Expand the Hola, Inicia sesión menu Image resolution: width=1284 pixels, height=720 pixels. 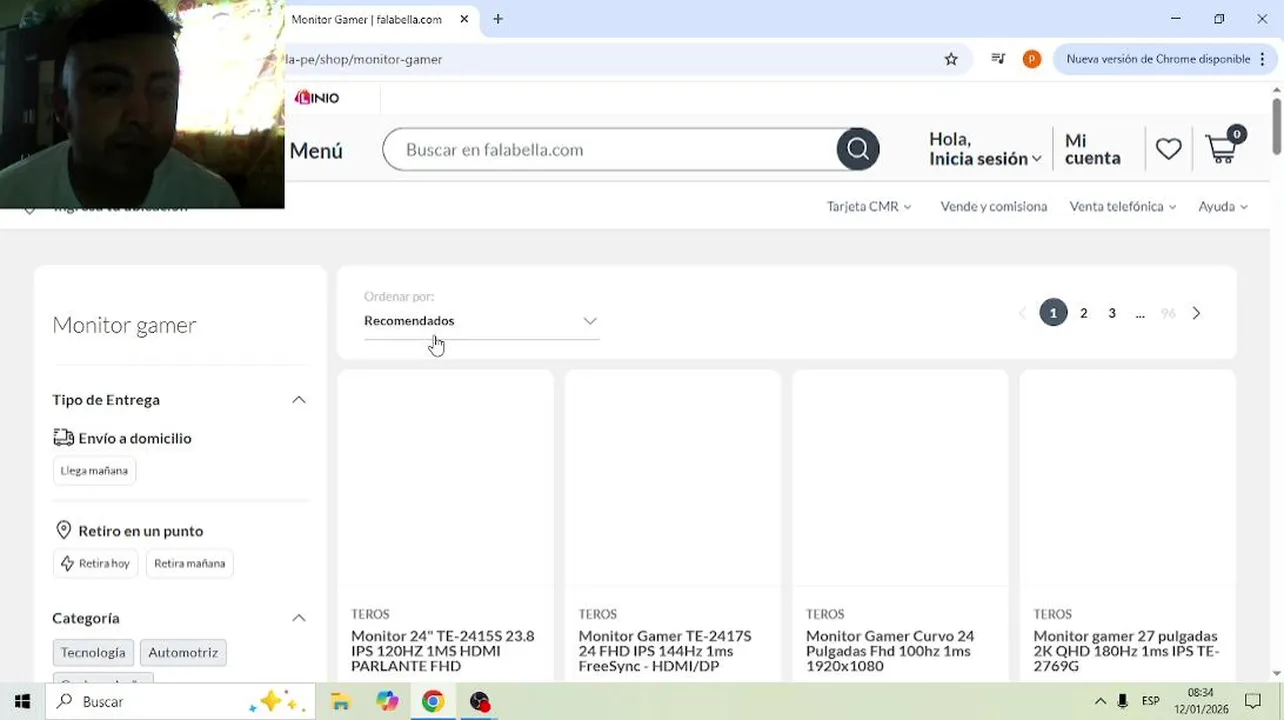[985, 149]
